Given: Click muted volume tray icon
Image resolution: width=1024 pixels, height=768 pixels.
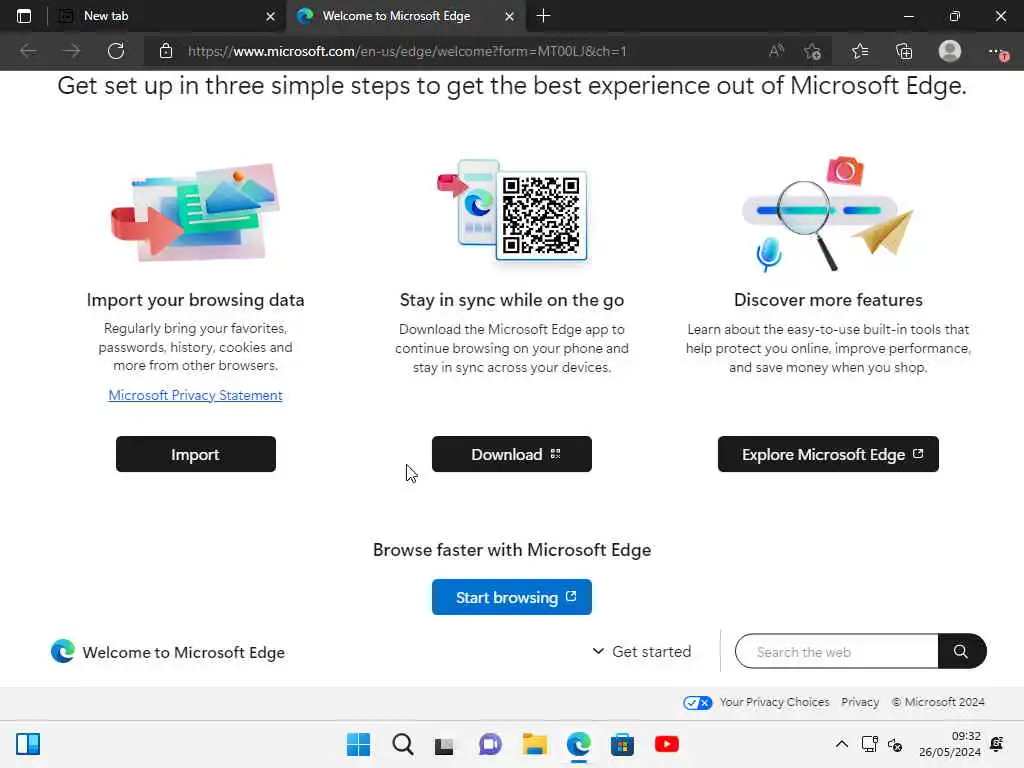Looking at the screenshot, I should pyautogui.click(x=895, y=744).
